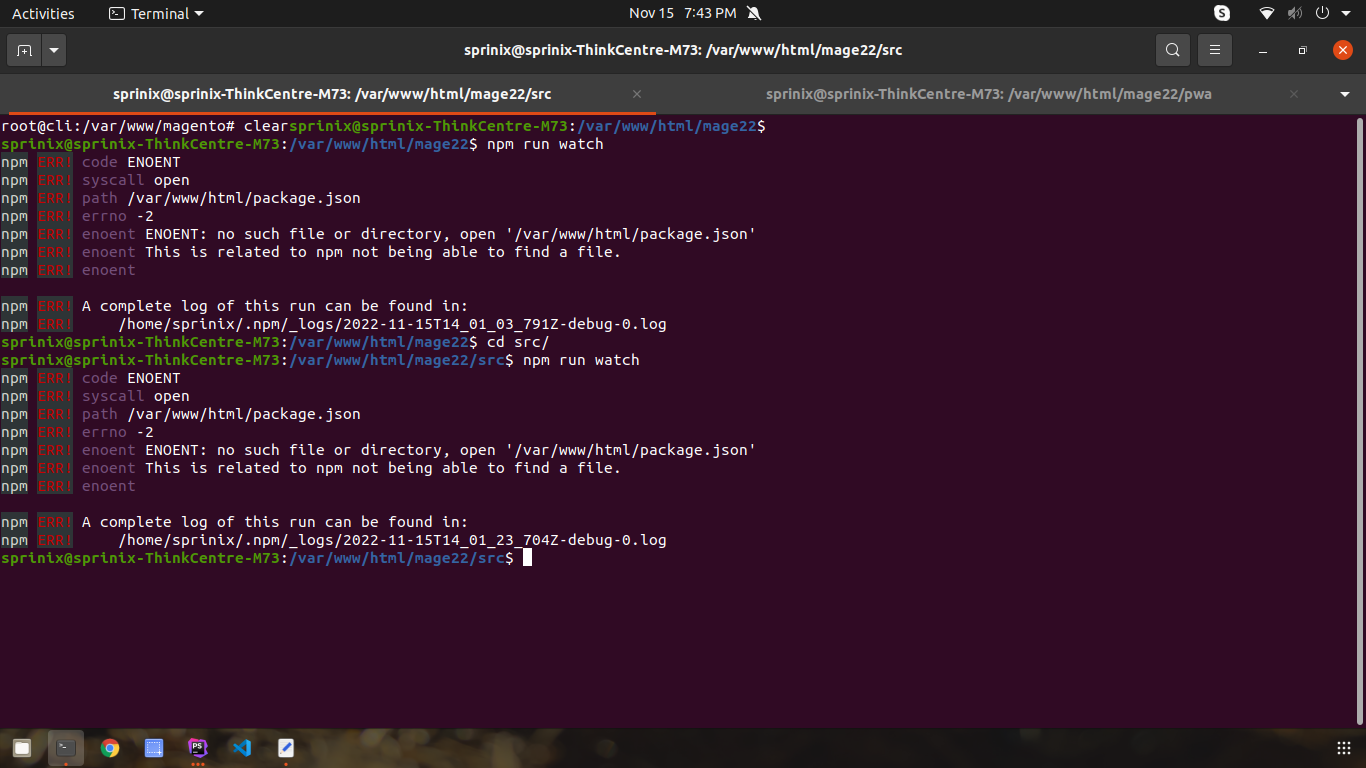Click the terminal vertical scrollbar
The width and height of the screenshot is (1366, 768).
tap(1360, 420)
